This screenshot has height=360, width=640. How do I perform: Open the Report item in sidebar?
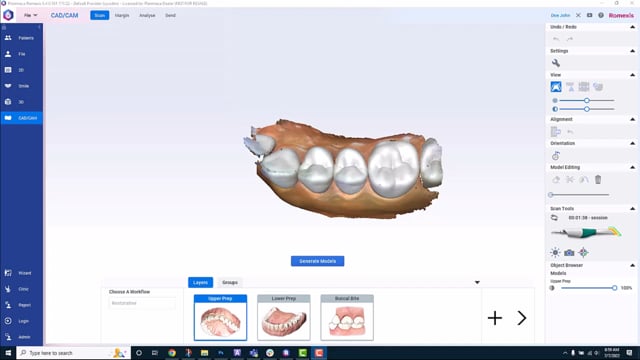click(21, 305)
